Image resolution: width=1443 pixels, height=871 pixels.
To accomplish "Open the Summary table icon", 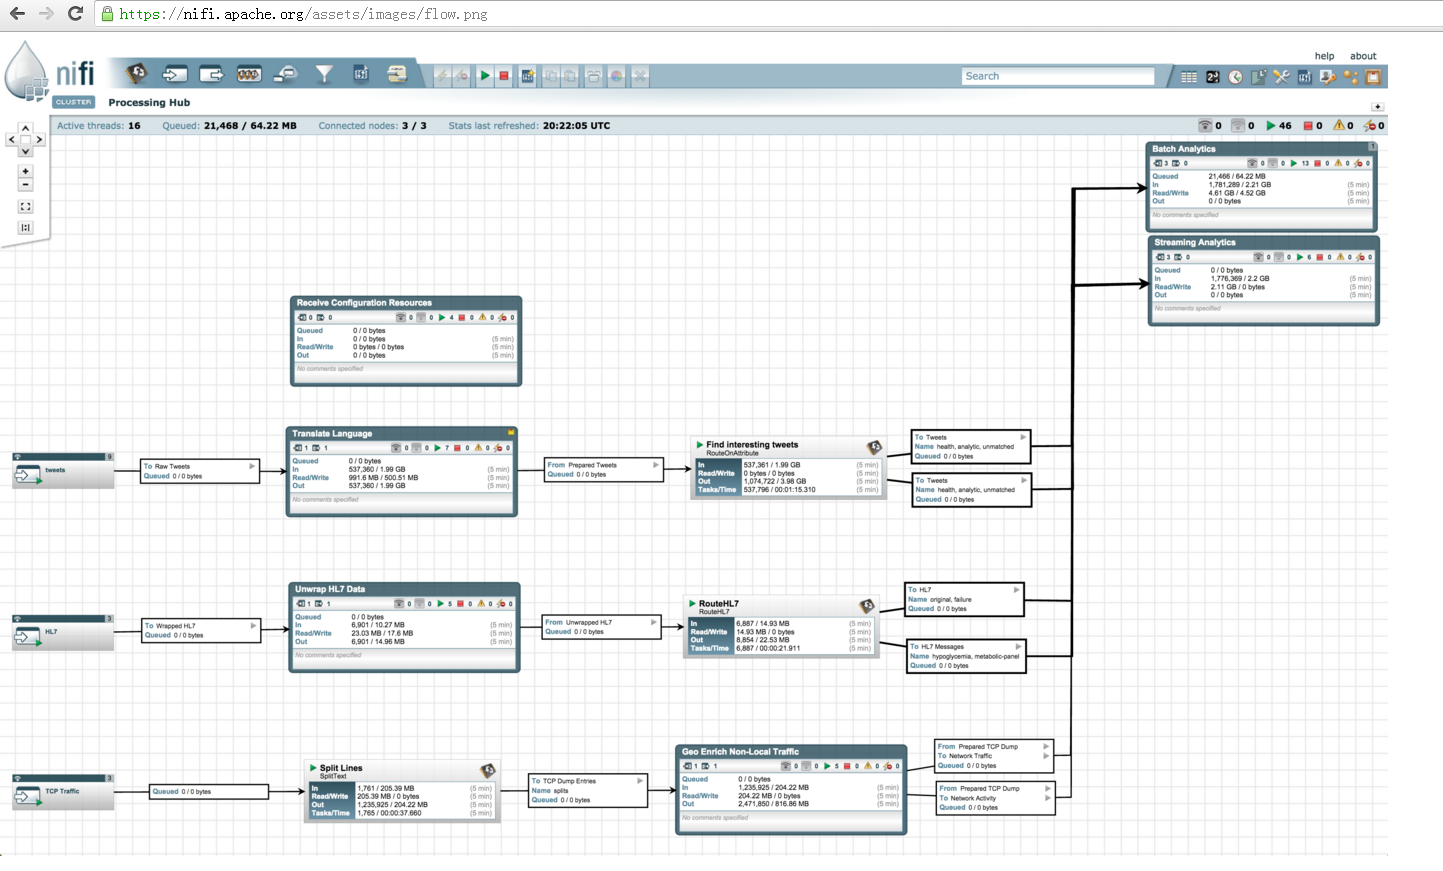I will [x=1189, y=77].
